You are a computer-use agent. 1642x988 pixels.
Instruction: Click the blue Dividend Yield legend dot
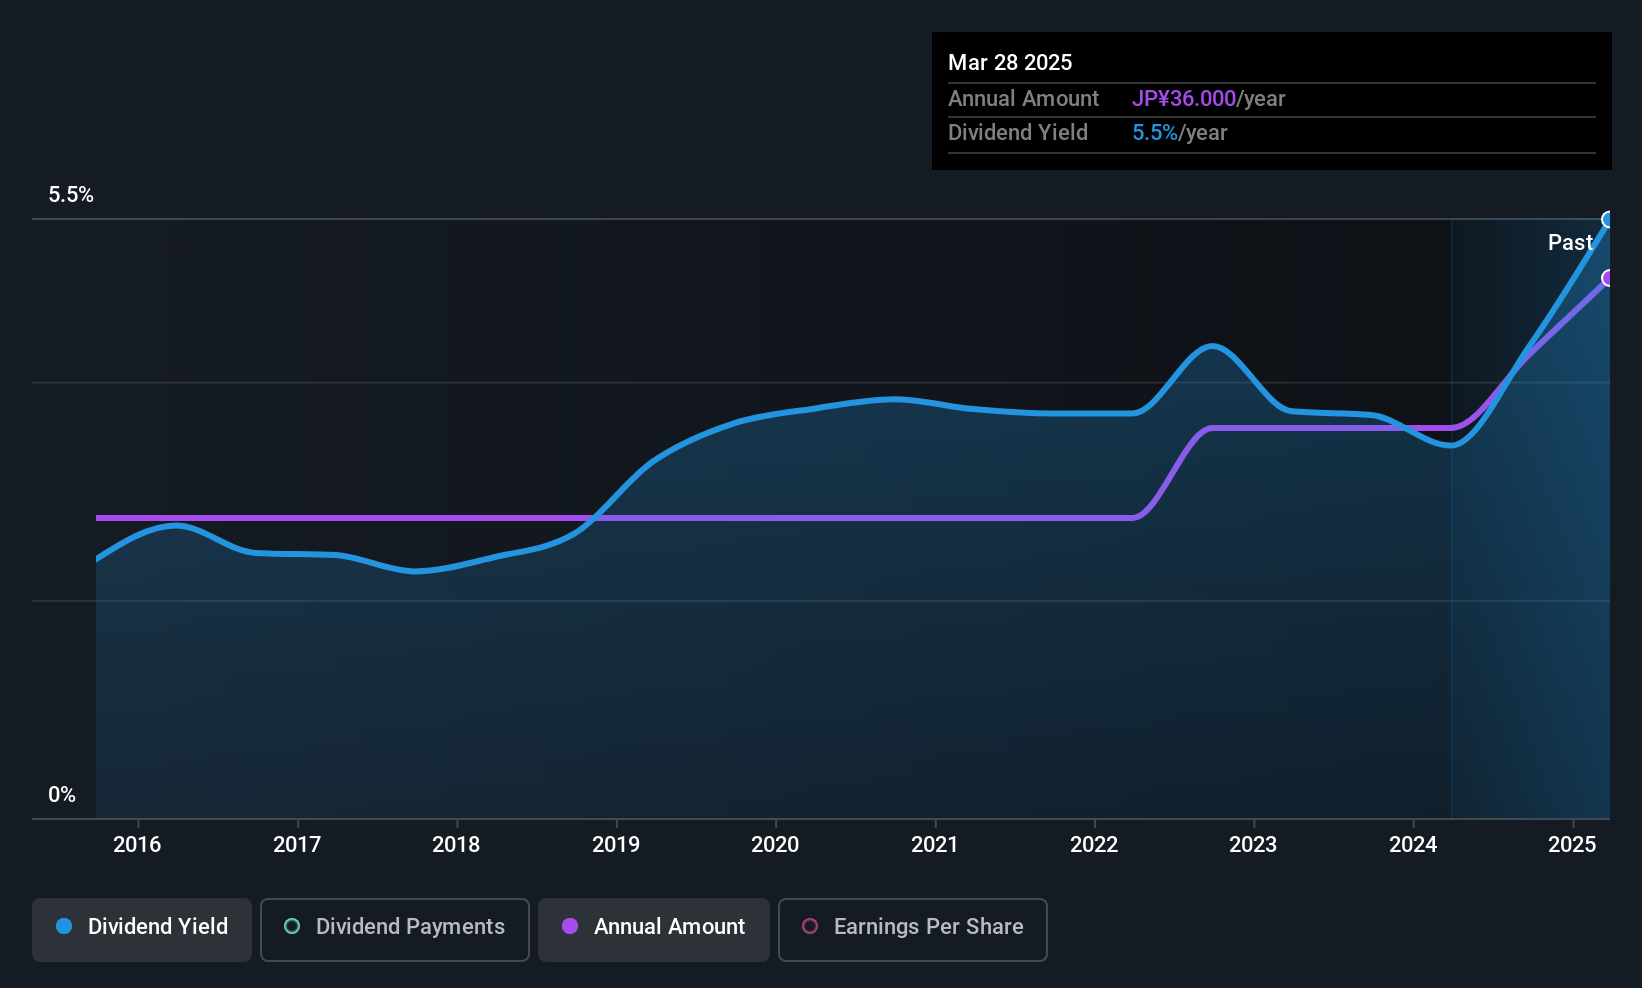tap(64, 926)
